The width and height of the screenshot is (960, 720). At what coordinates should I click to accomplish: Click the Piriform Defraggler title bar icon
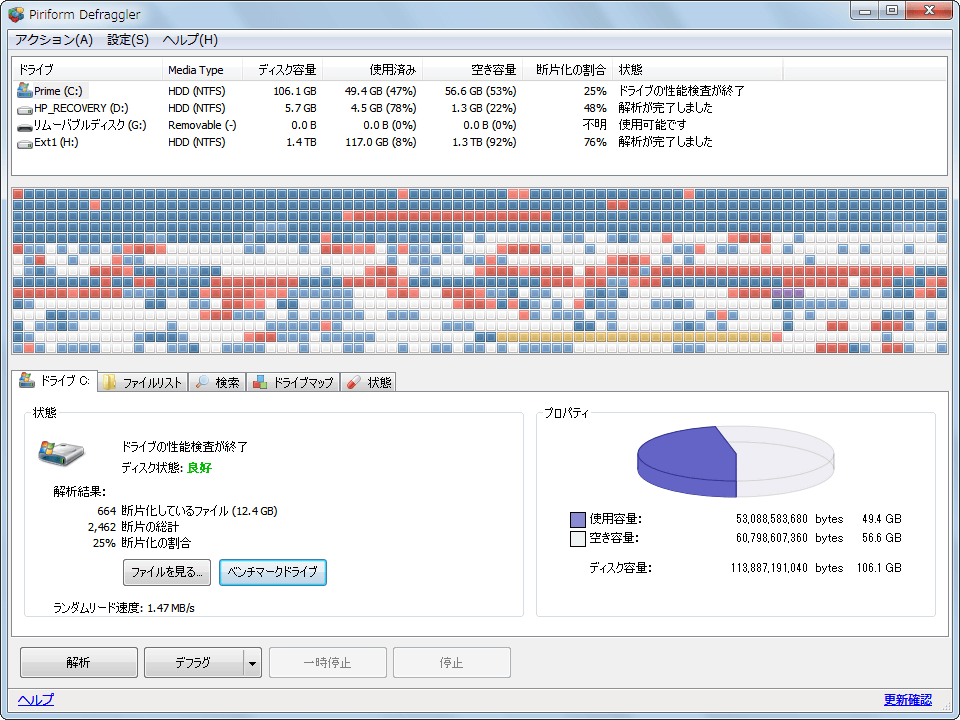[16, 14]
